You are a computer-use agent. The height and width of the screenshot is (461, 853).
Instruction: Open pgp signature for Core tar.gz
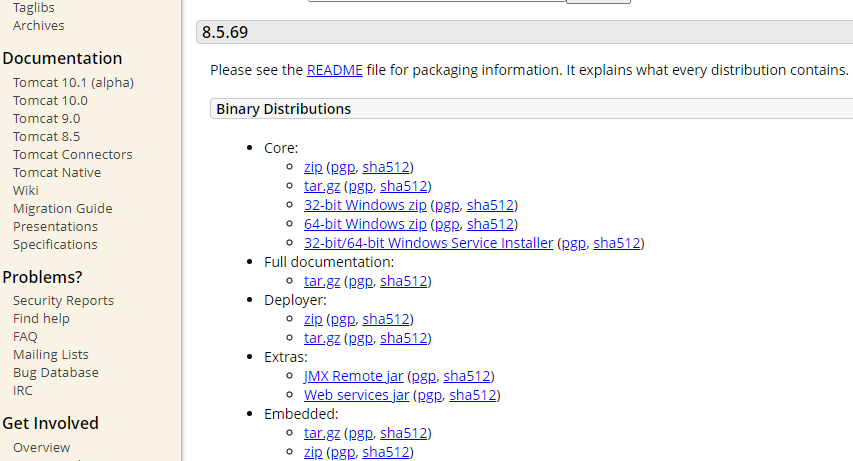click(361, 186)
